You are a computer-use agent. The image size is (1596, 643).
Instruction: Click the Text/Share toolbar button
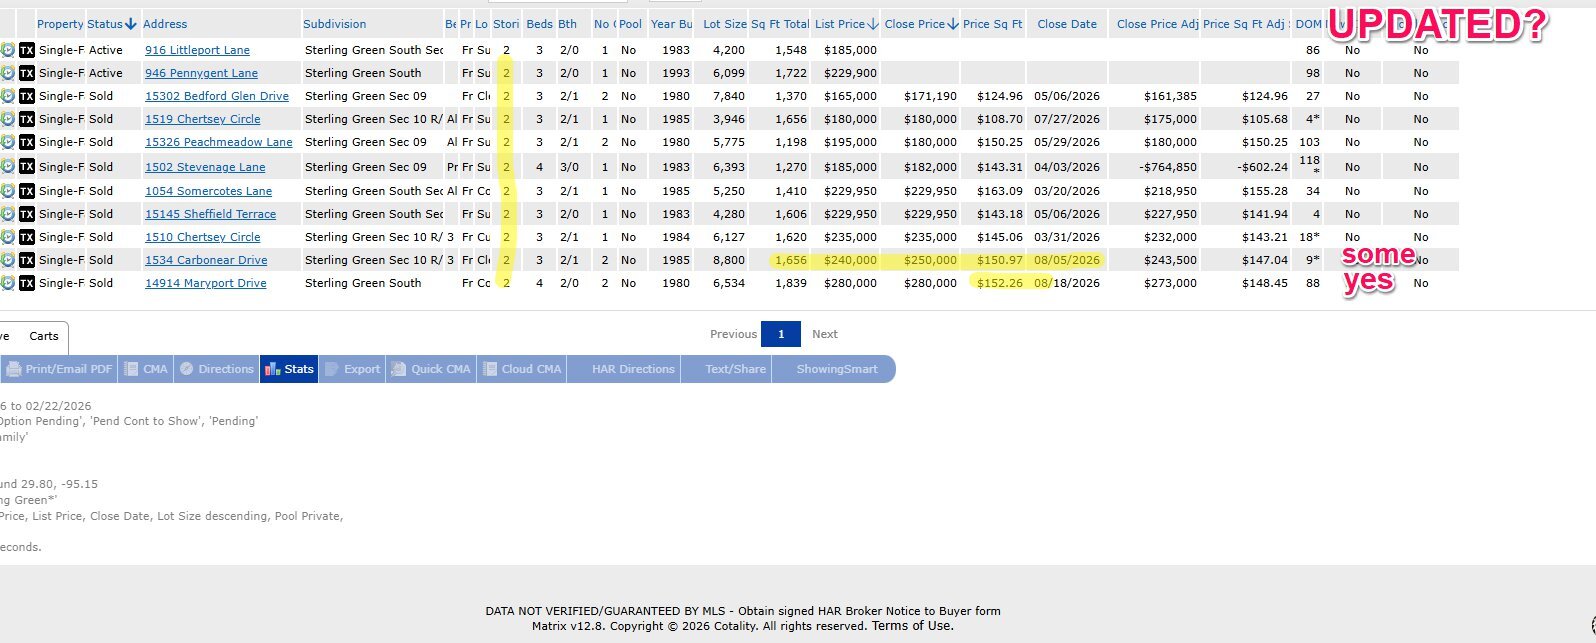coord(735,369)
